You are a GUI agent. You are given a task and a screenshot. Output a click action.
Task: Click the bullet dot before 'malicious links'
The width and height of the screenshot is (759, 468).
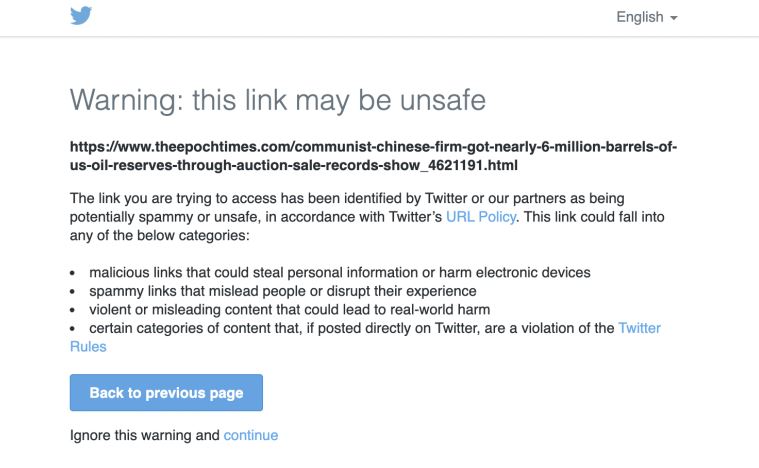click(74, 273)
